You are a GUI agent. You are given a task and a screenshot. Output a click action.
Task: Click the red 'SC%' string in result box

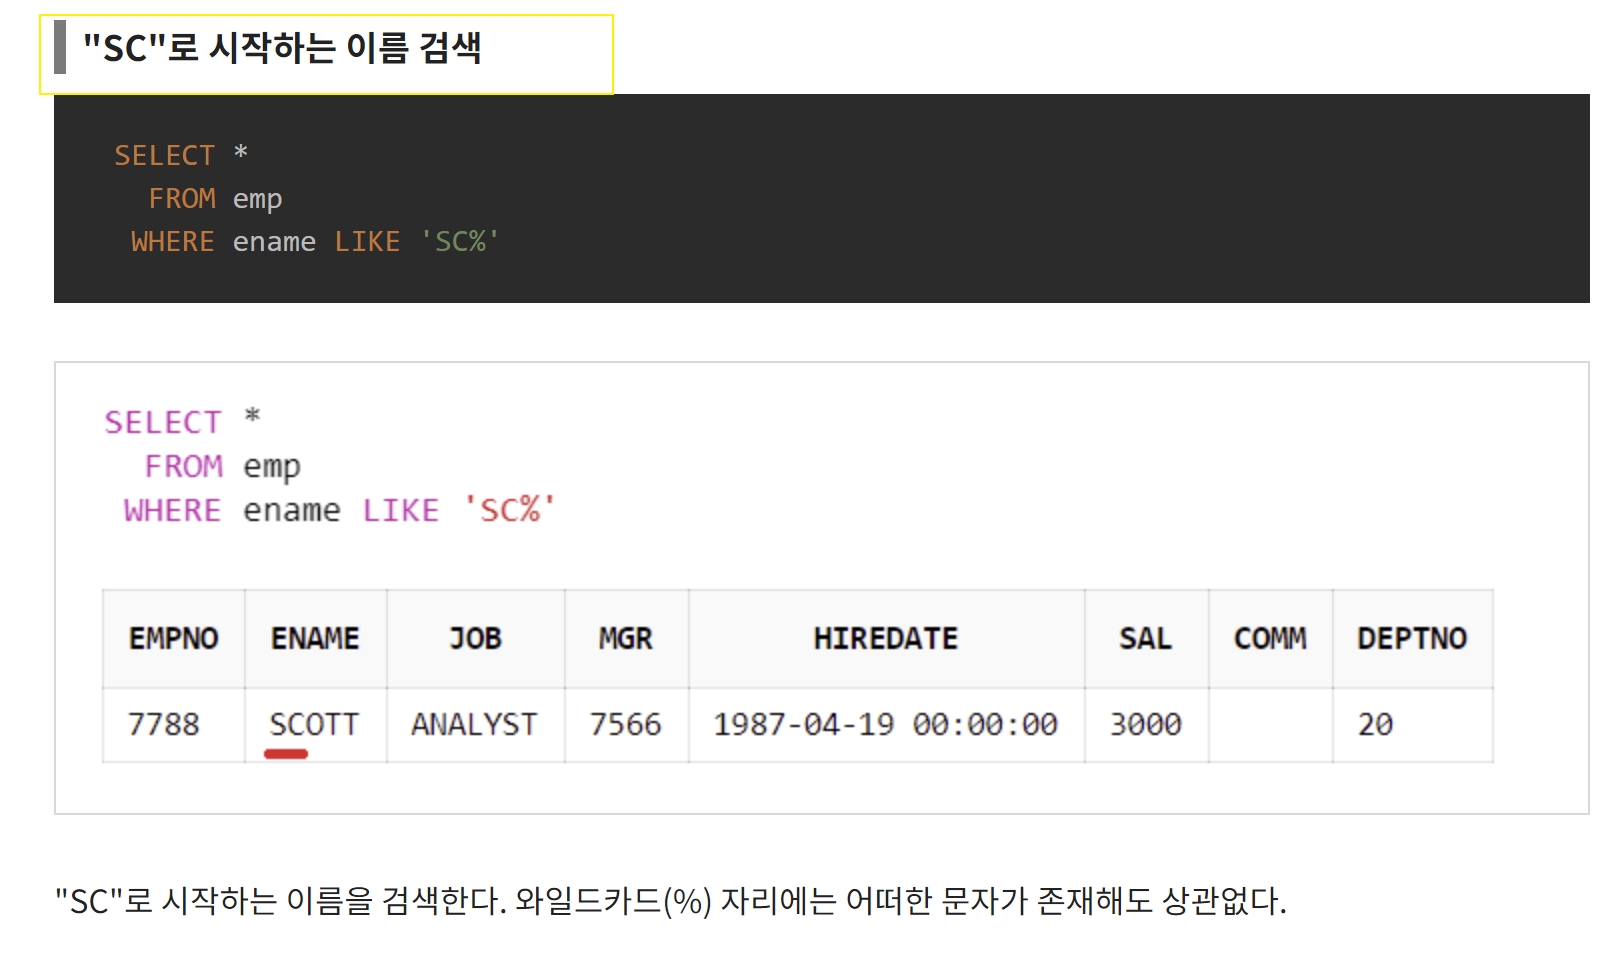tap(510, 510)
